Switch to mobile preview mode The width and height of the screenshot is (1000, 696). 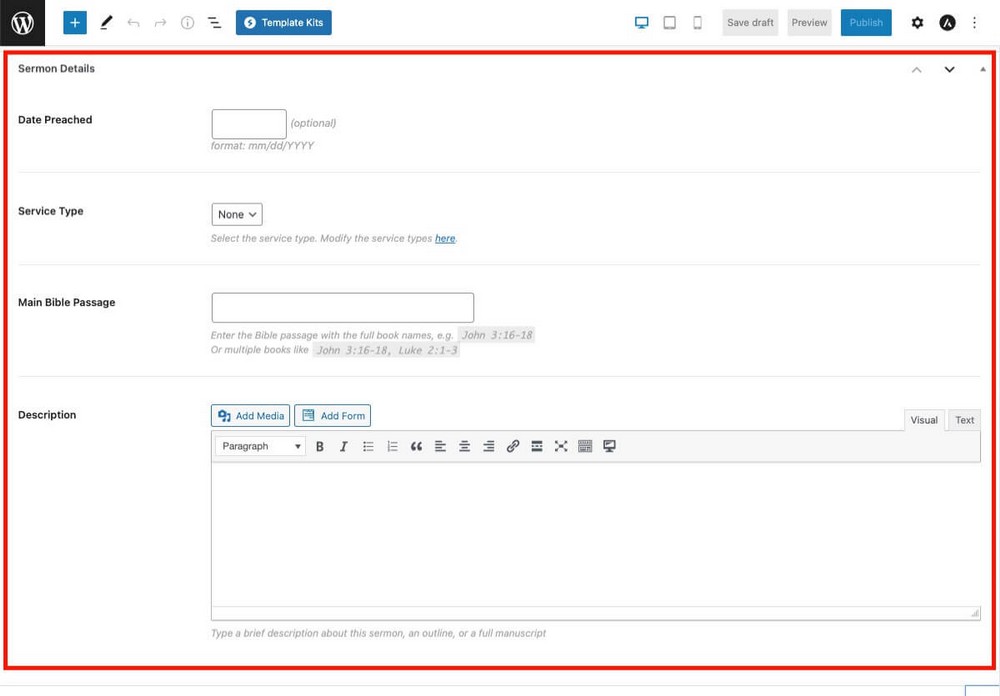[x=697, y=22]
